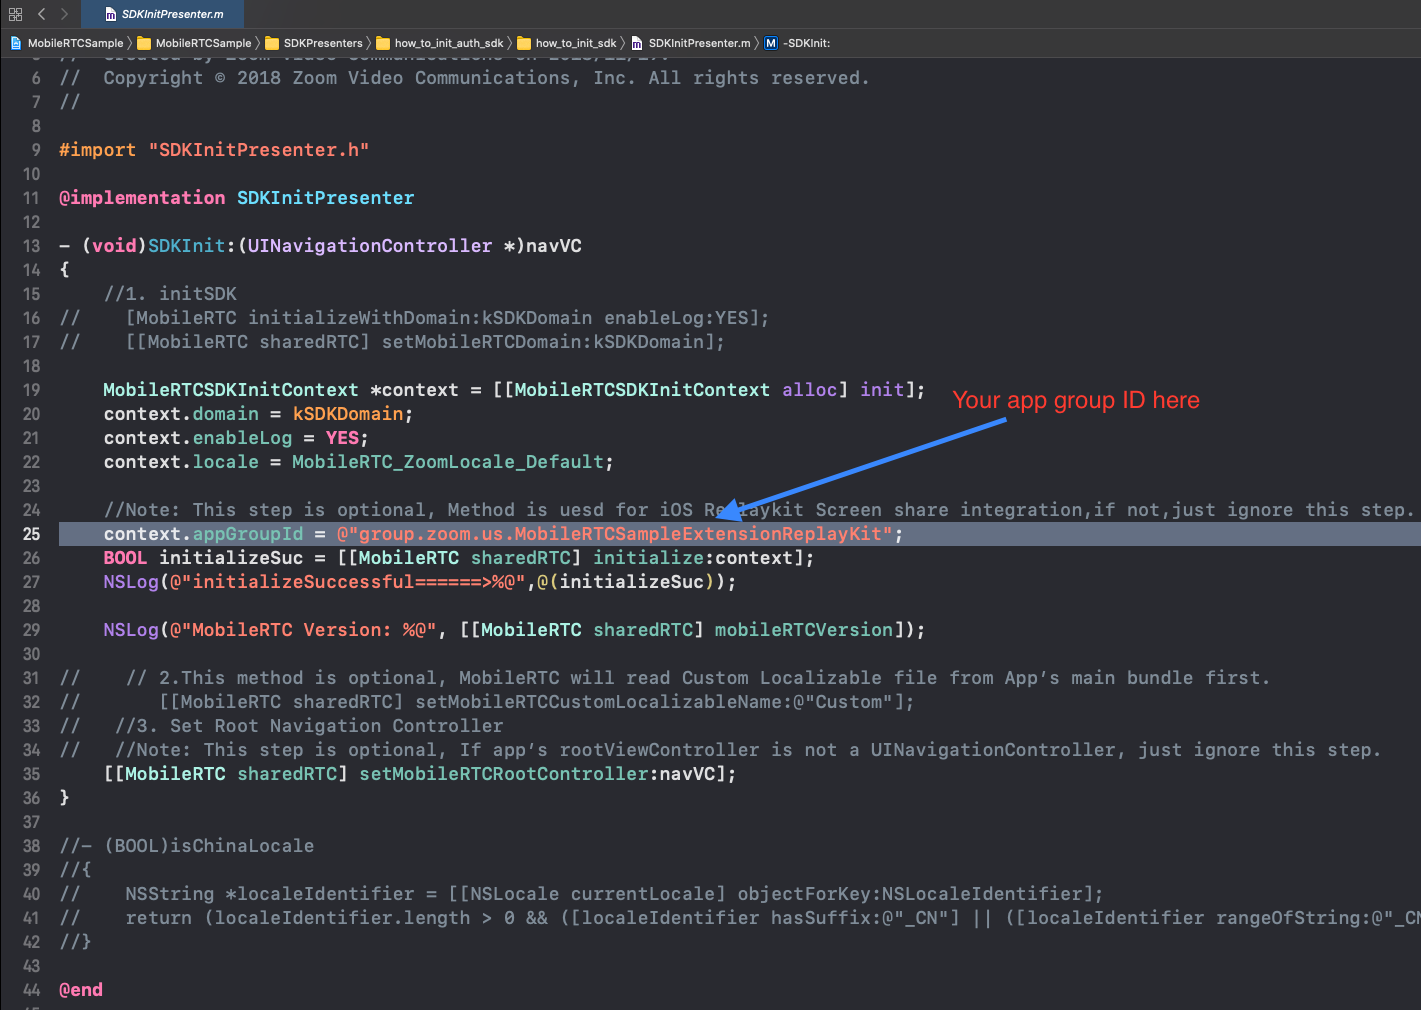Click the (BOOL)isChinaLocale comment line

pyautogui.click(x=186, y=846)
